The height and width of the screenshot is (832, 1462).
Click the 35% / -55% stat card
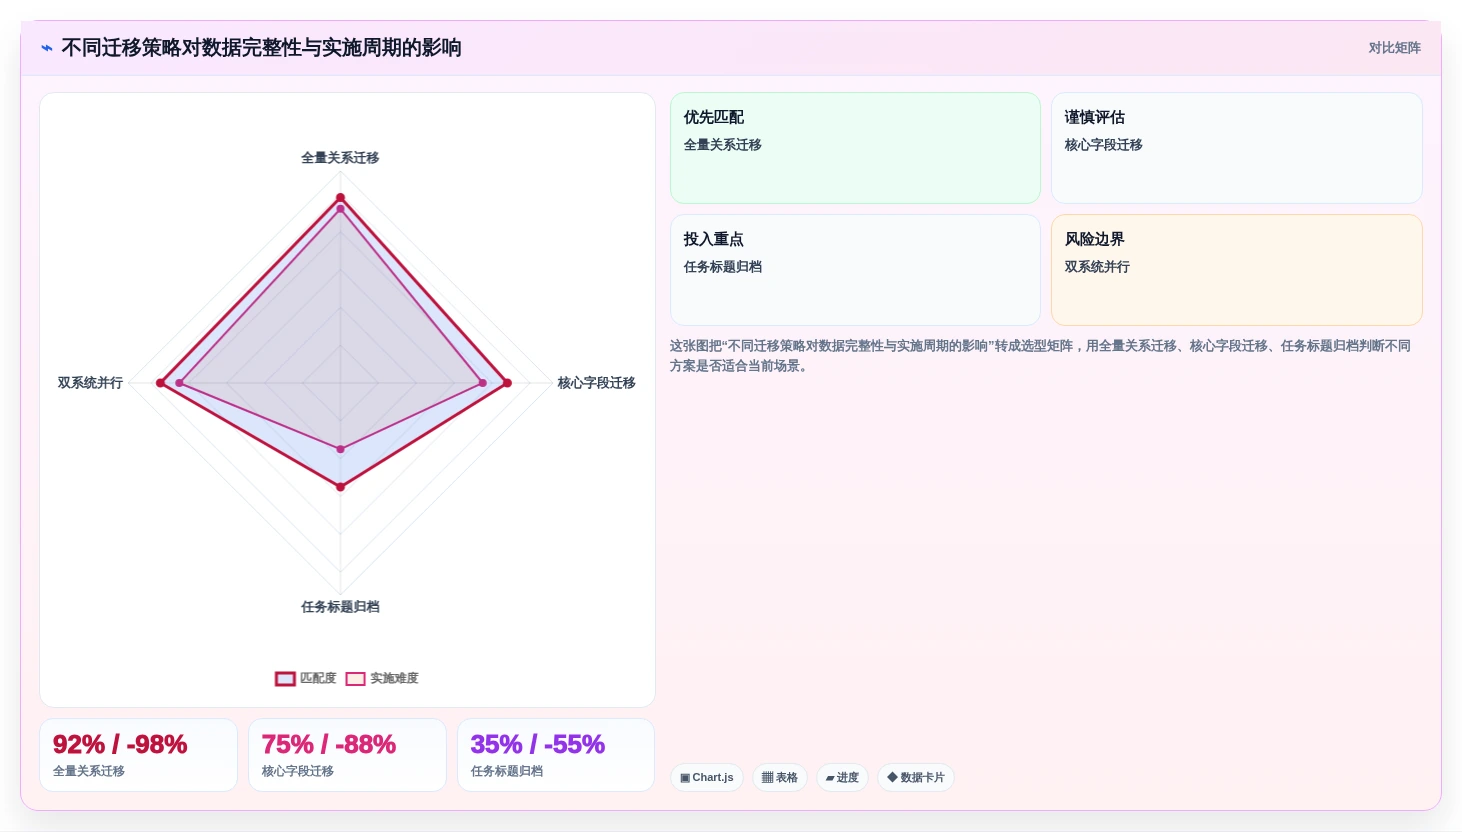click(556, 755)
